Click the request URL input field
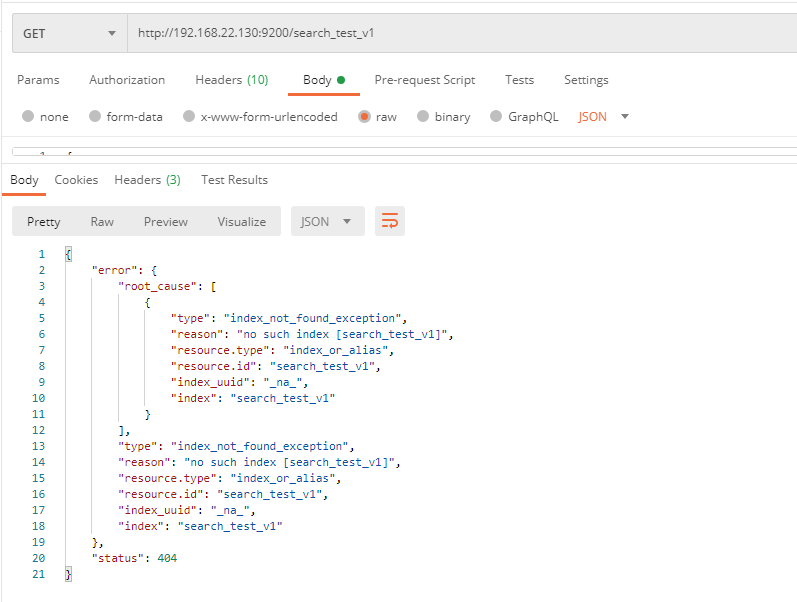Image resolution: width=797 pixels, height=602 pixels. click(462, 34)
